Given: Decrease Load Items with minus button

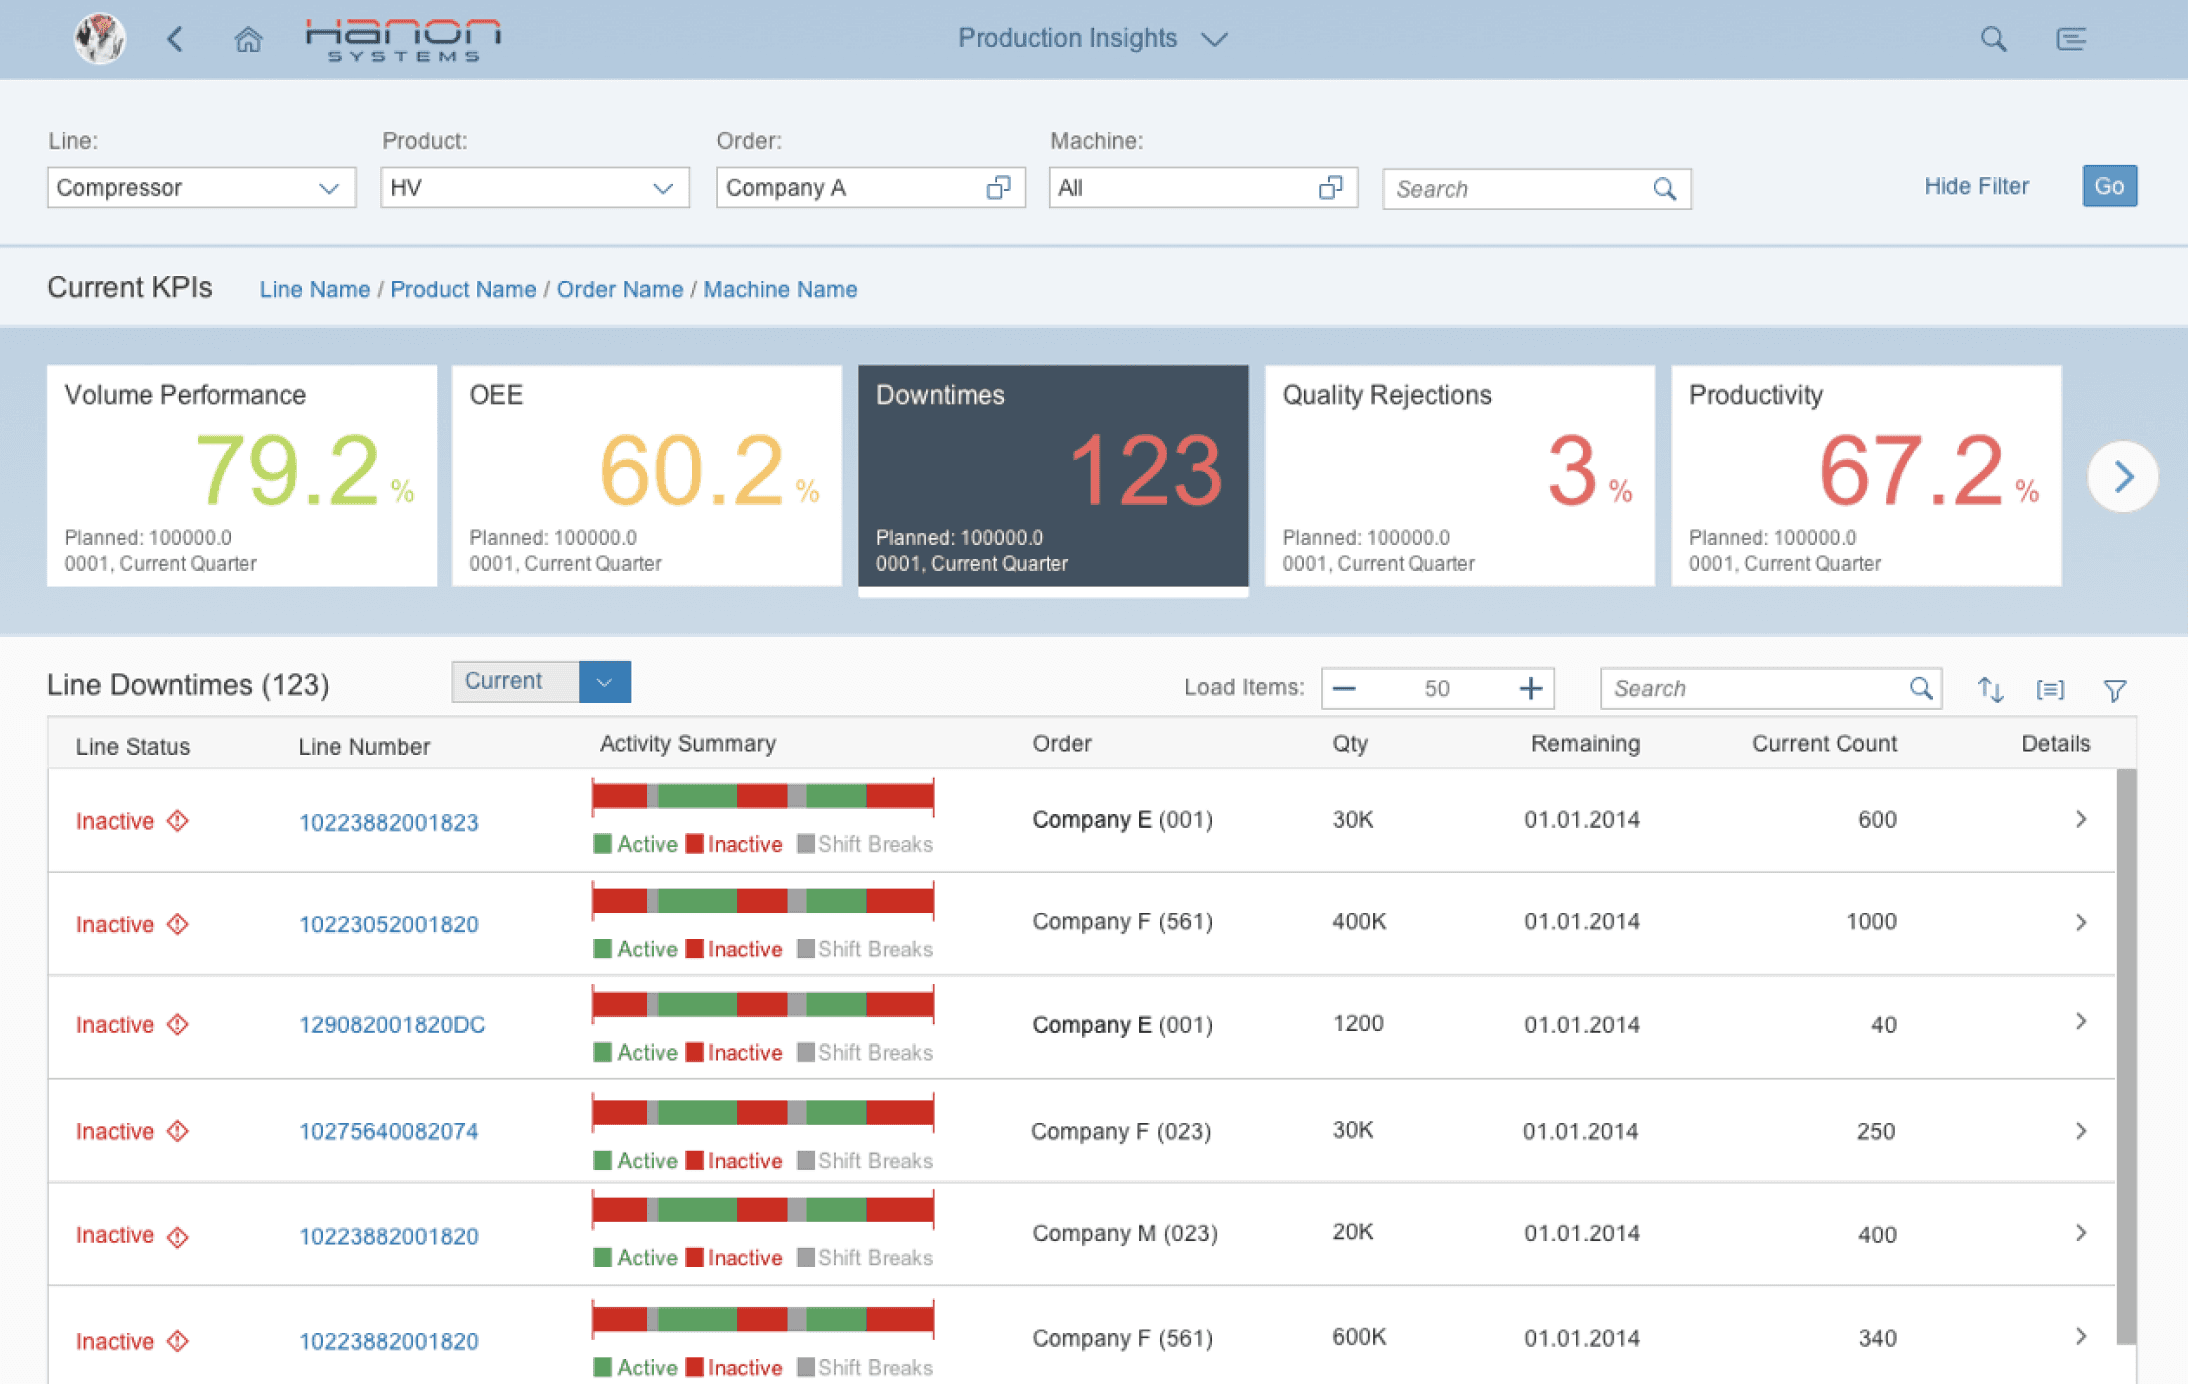Looking at the screenshot, I should coord(1344,688).
